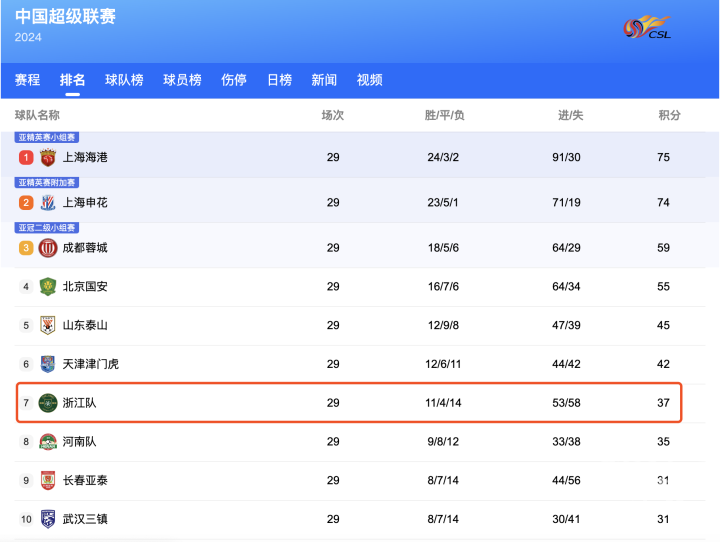Click the 场次 column header
Viewport: 720px width, 542px height.
coord(333,115)
